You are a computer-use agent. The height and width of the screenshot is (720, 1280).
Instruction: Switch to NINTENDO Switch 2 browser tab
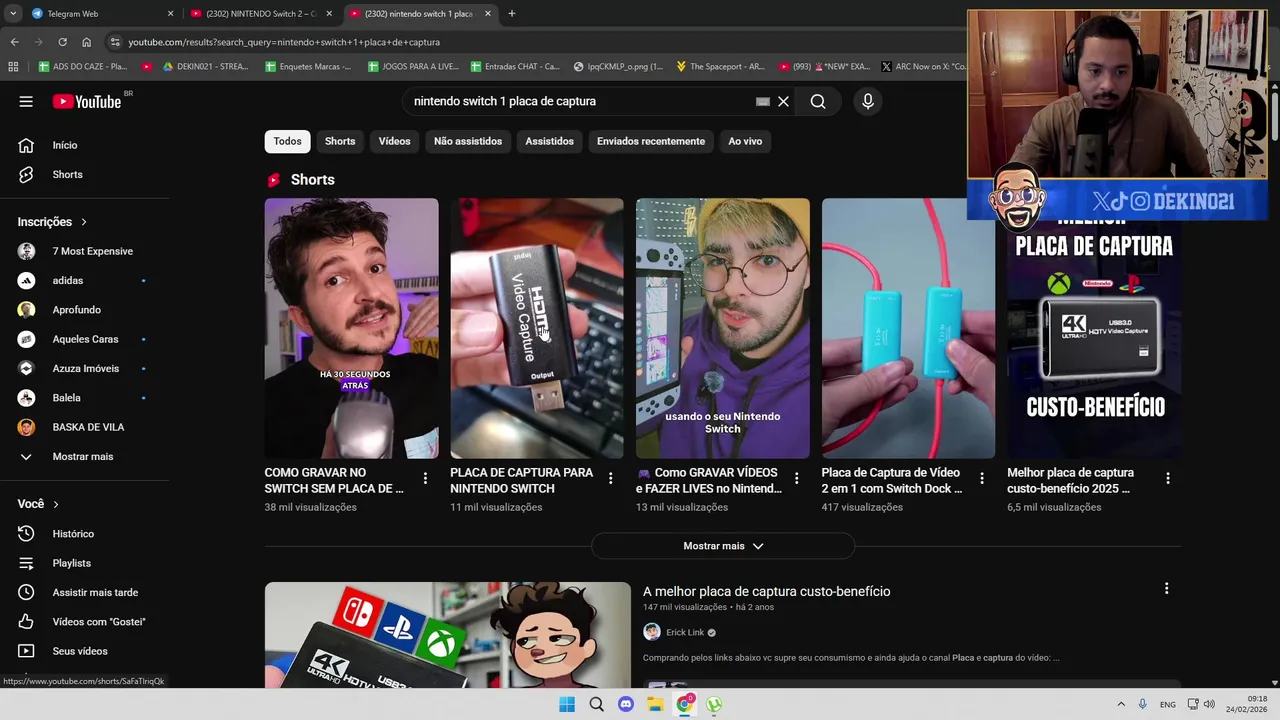click(260, 14)
